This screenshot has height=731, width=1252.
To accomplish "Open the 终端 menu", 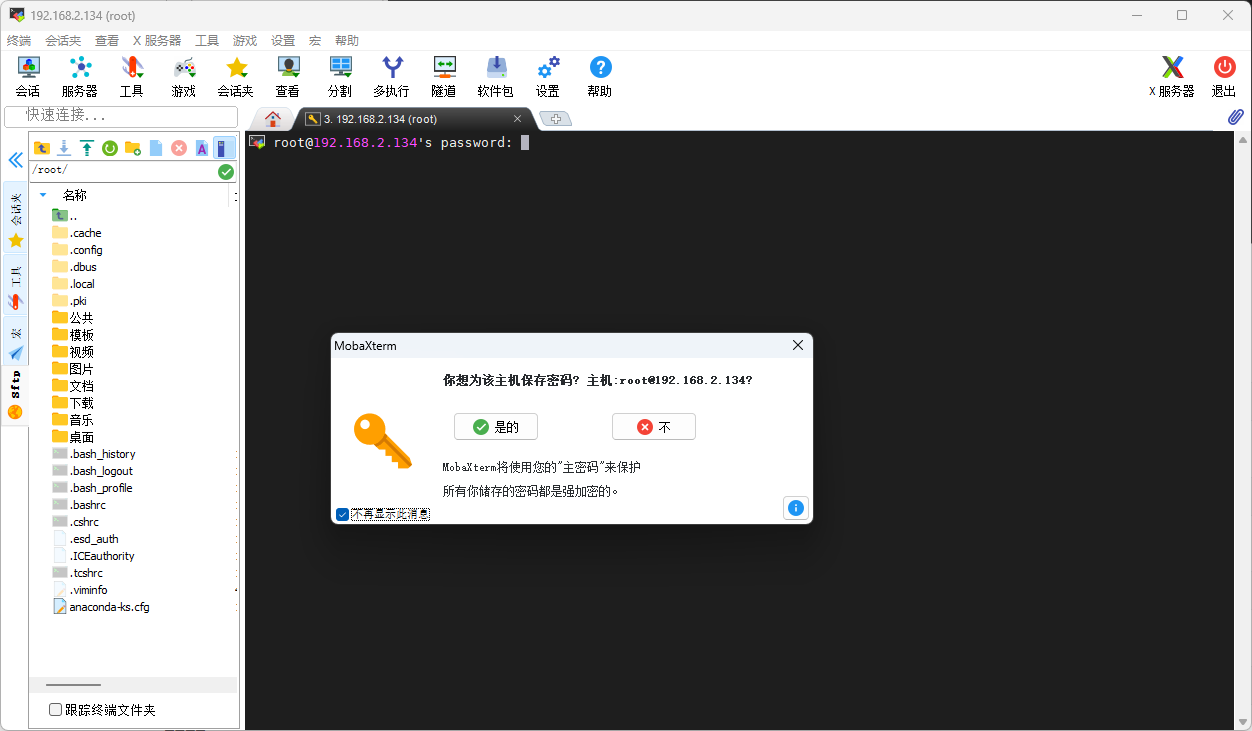I will pos(19,41).
